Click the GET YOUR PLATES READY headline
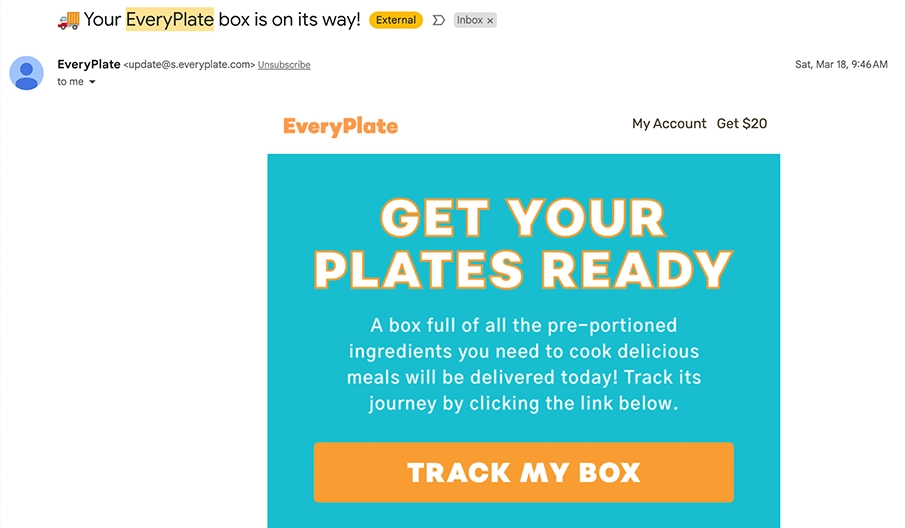The width and height of the screenshot is (905, 528). coord(523,244)
